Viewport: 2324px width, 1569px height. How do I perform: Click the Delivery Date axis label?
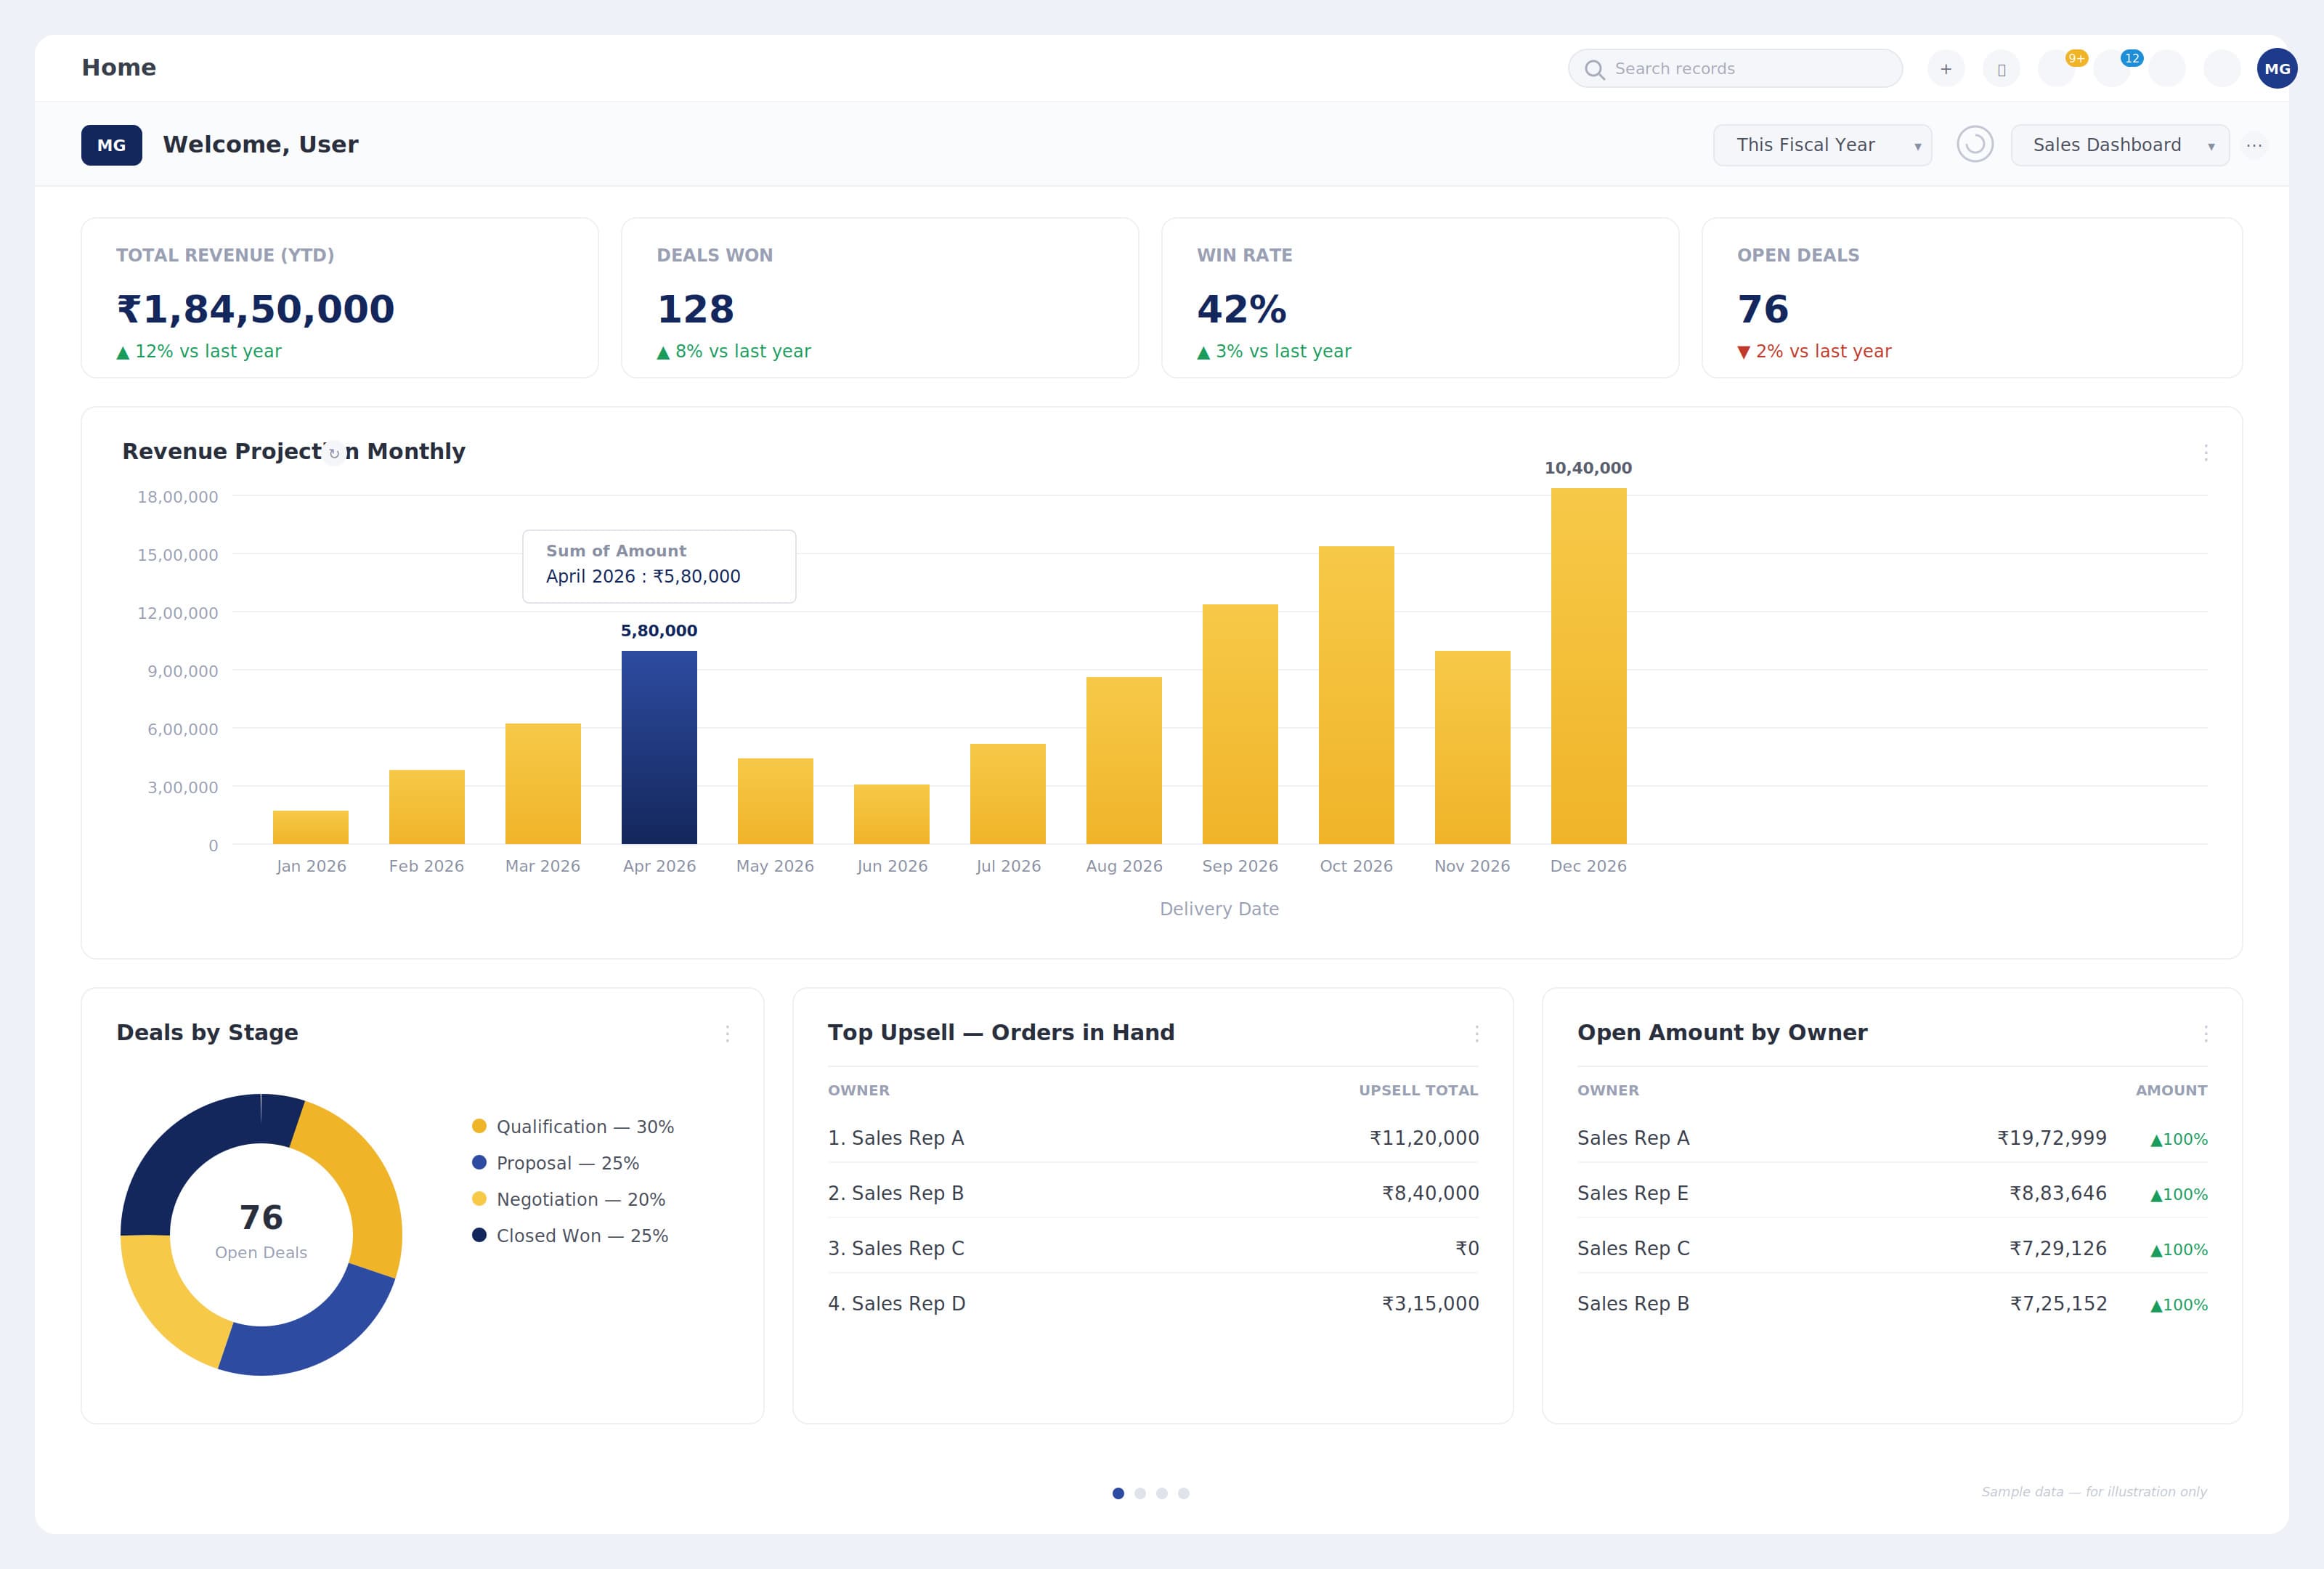[x=1219, y=909]
